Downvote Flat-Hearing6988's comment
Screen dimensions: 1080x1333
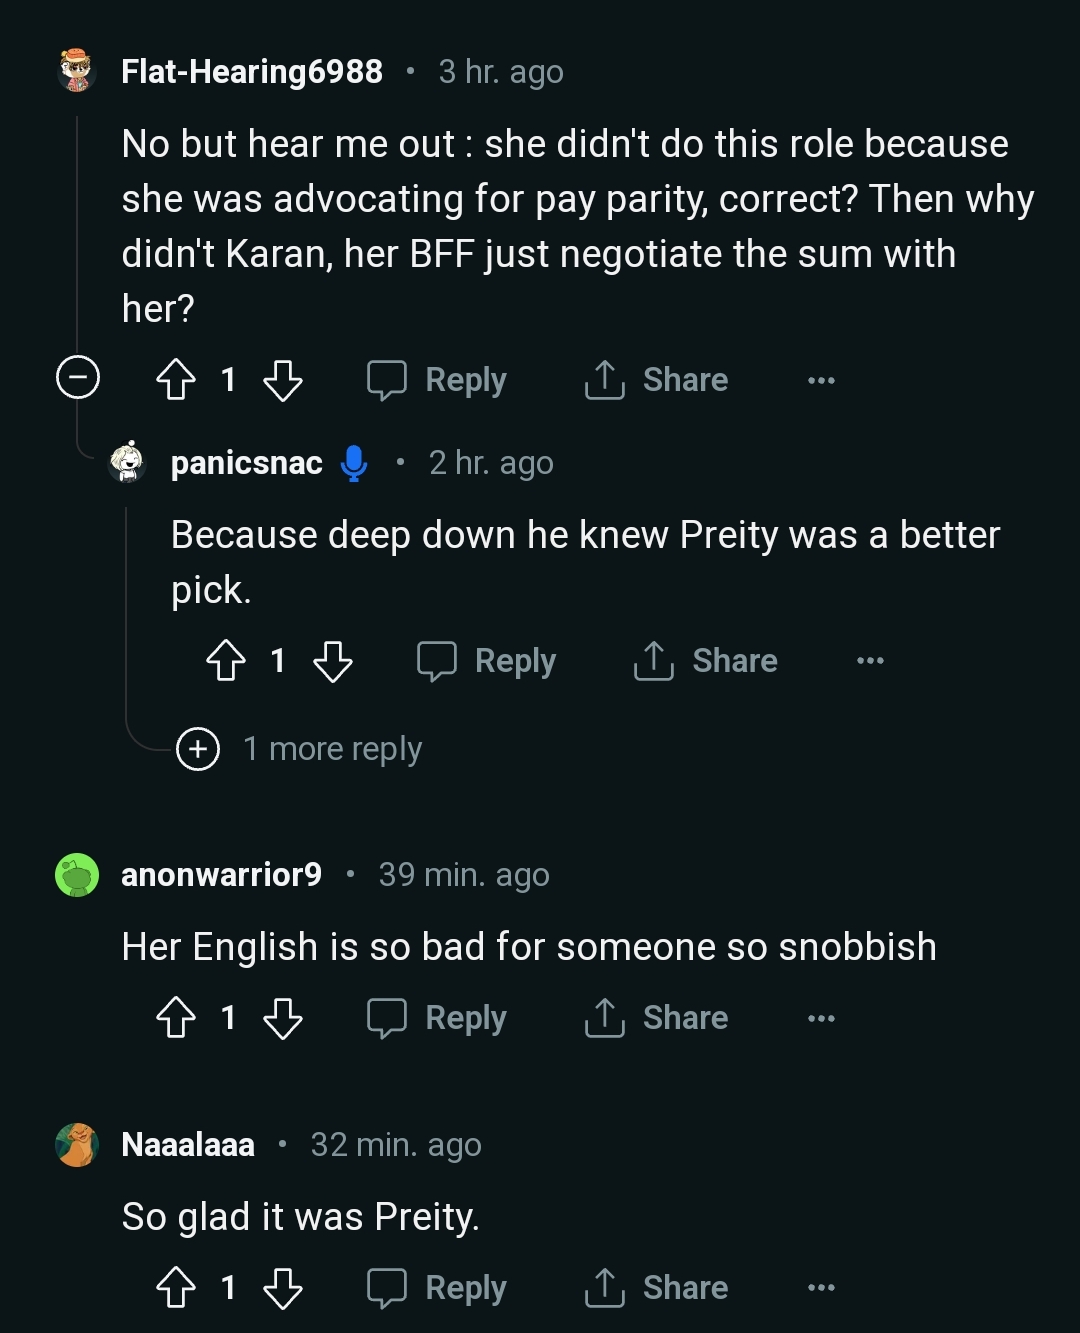(282, 380)
